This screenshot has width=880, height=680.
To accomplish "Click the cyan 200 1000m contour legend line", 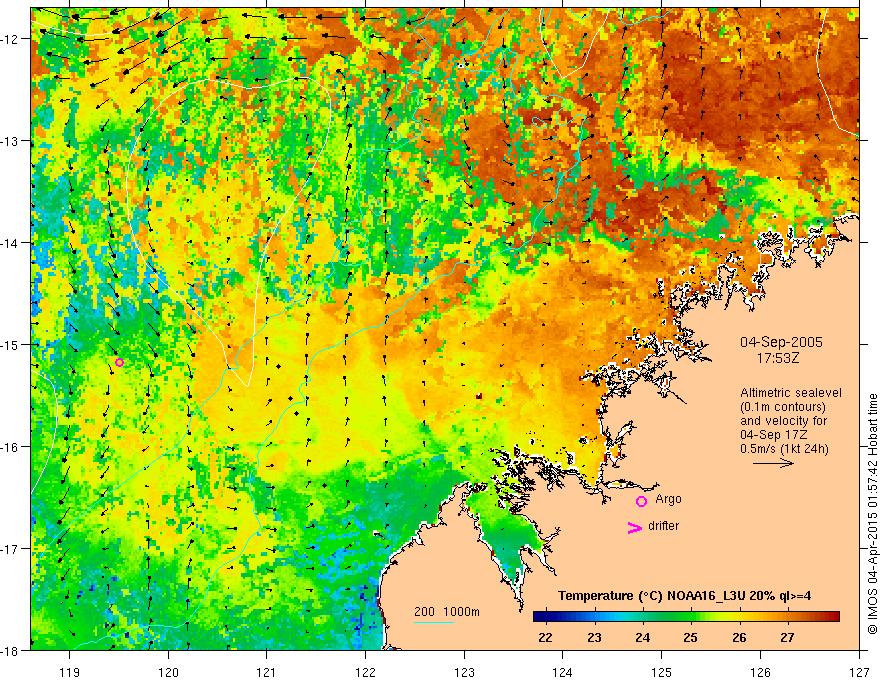I will coord(434,622).
